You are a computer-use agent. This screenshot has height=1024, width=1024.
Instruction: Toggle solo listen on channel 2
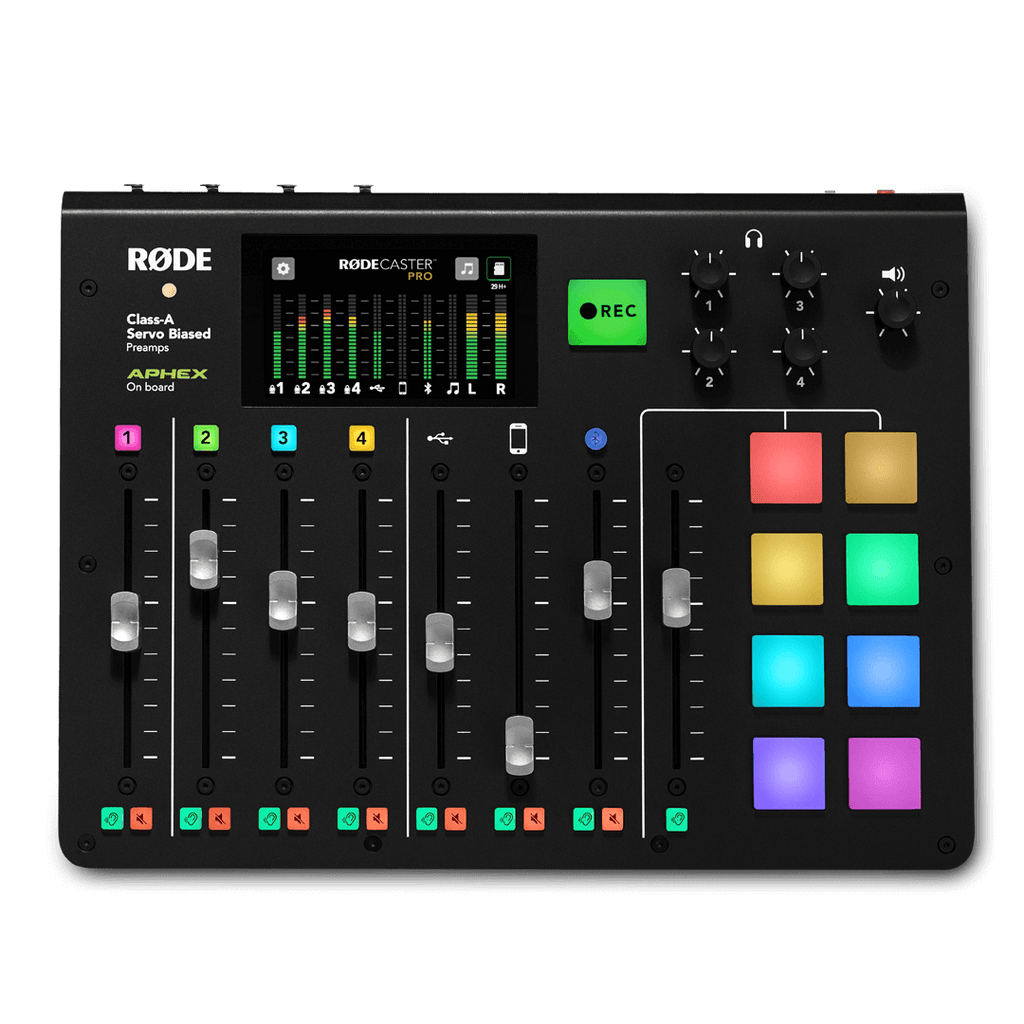click(x=190, y=819)
